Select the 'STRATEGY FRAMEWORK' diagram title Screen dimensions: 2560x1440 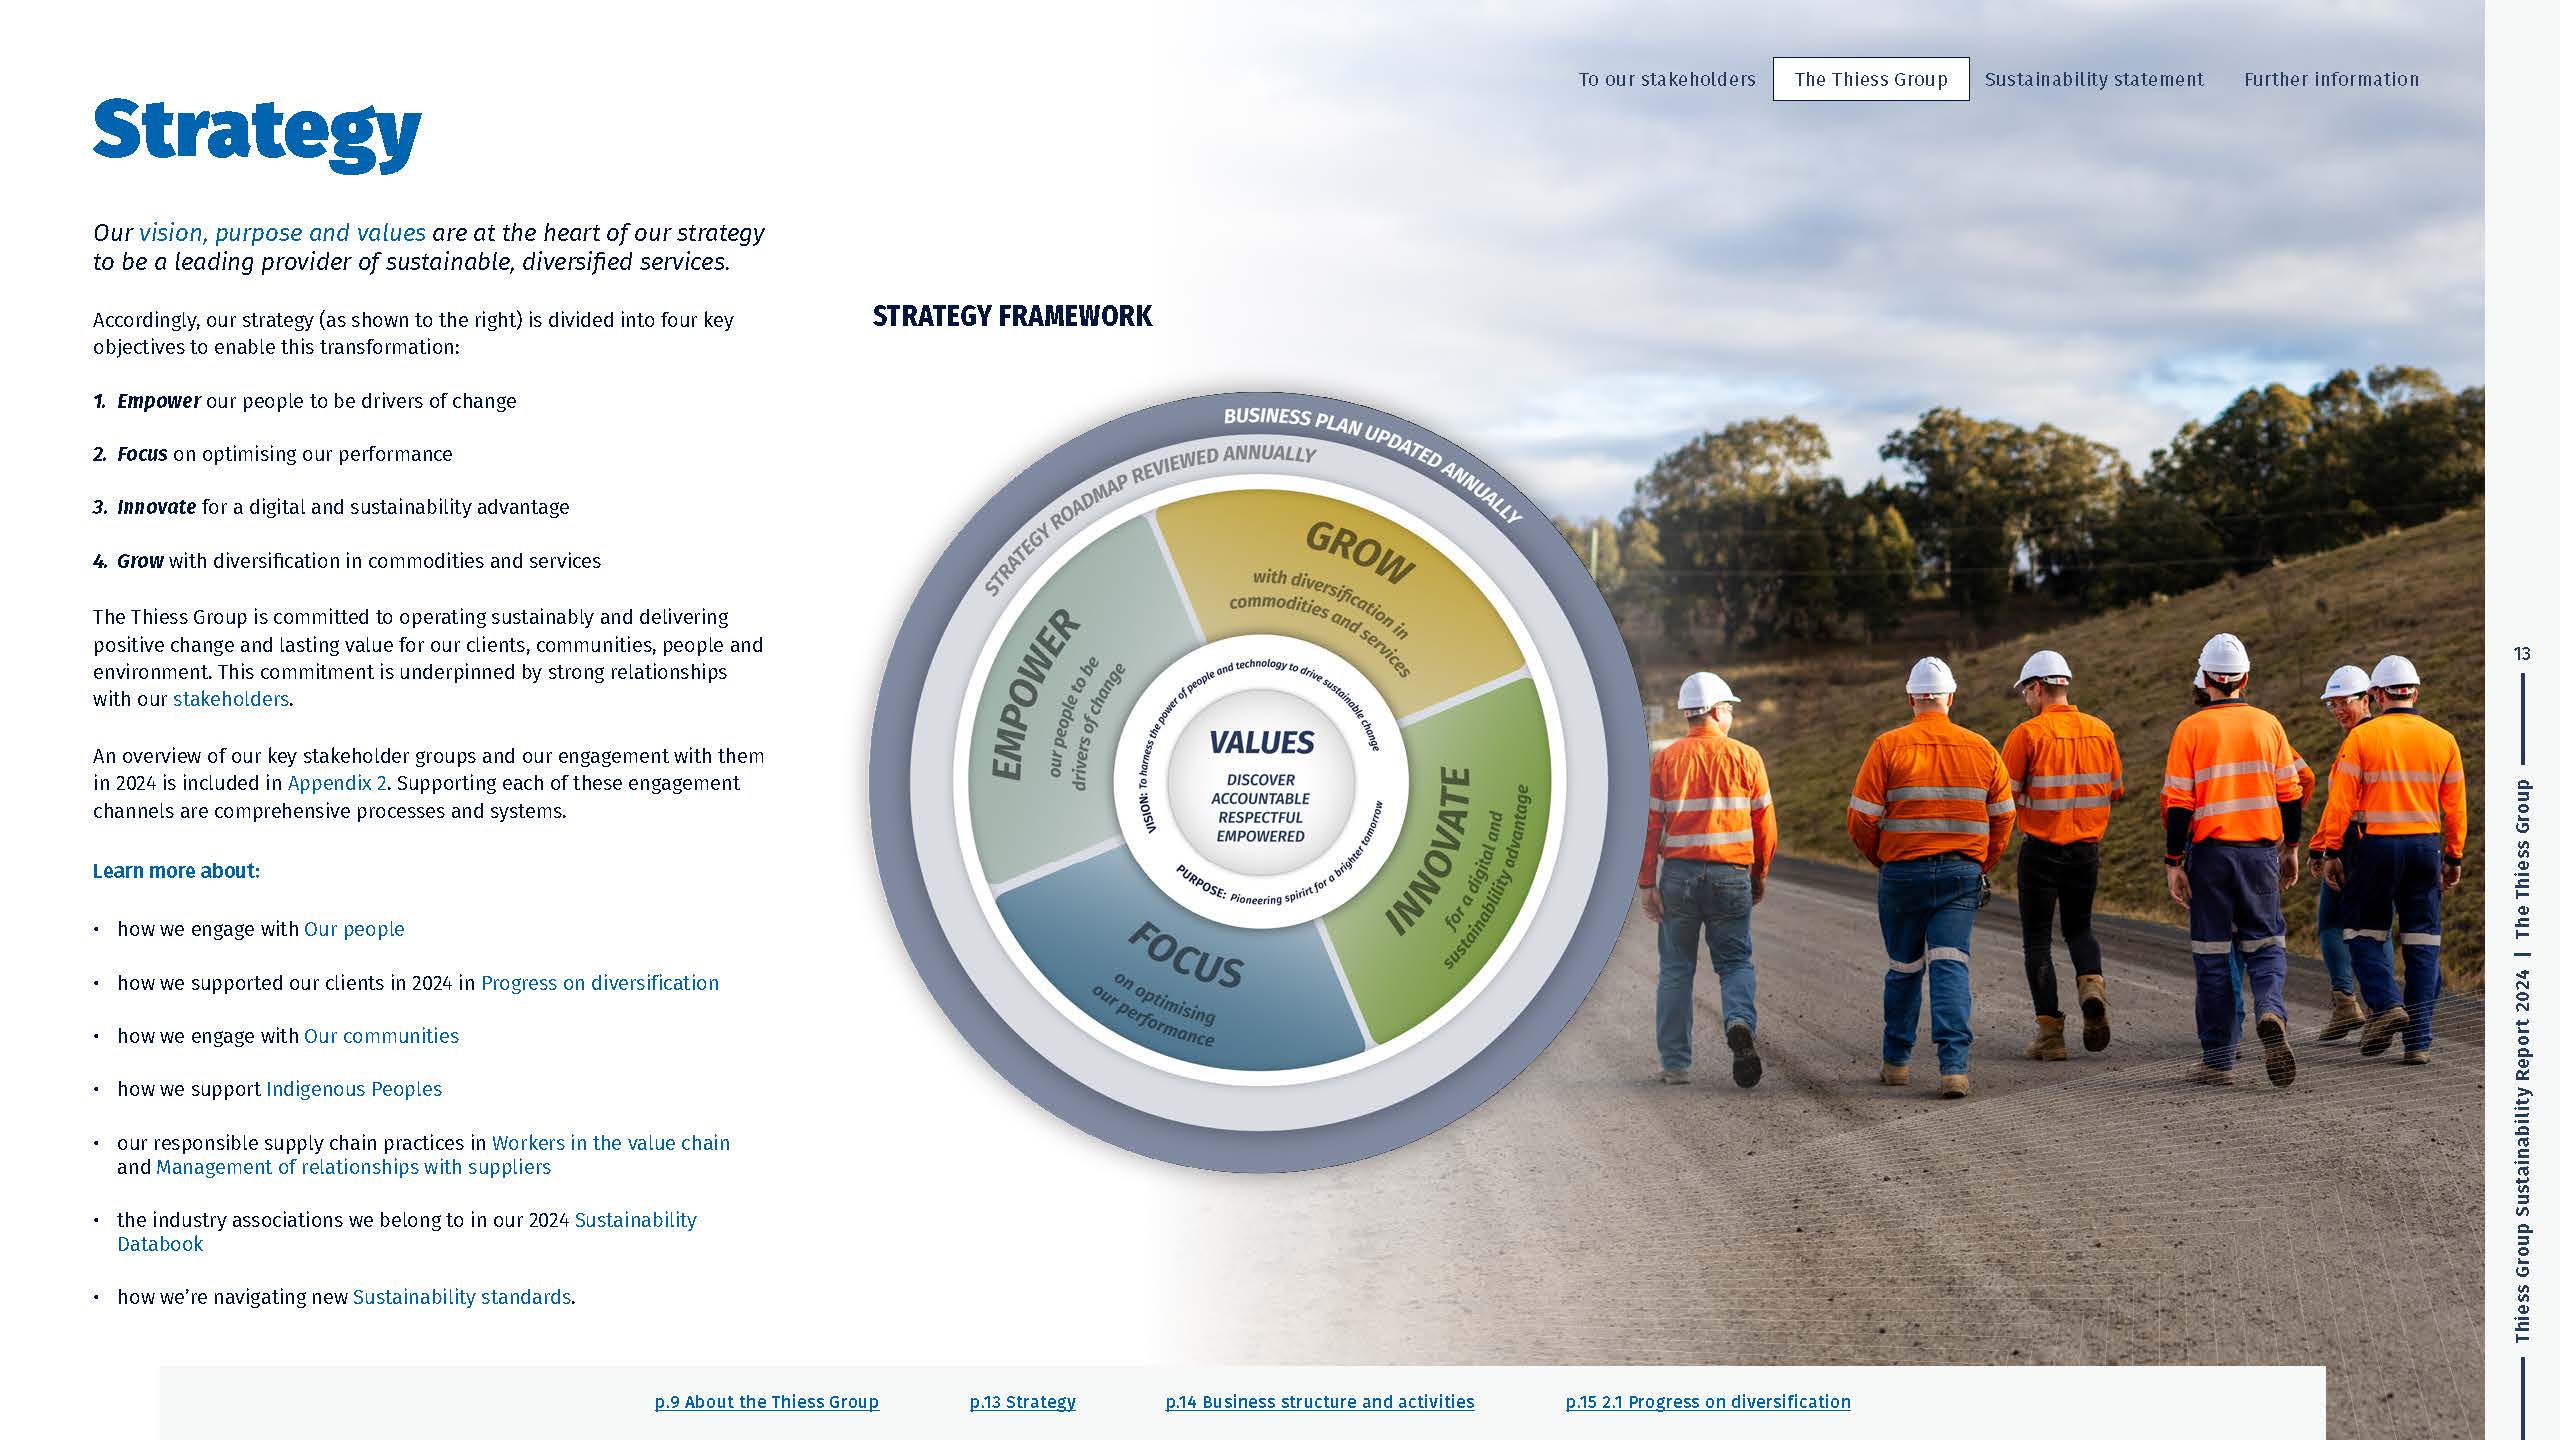pyautogui.click(x=1012, y=316)
